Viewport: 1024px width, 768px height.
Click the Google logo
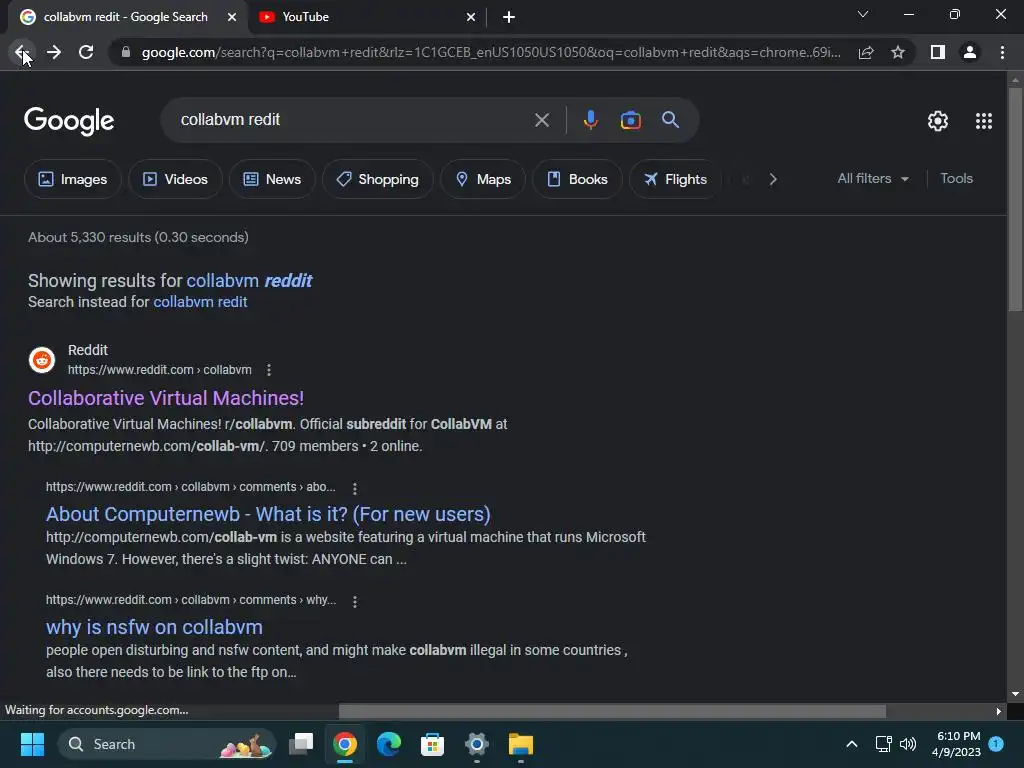click(69, 121)
